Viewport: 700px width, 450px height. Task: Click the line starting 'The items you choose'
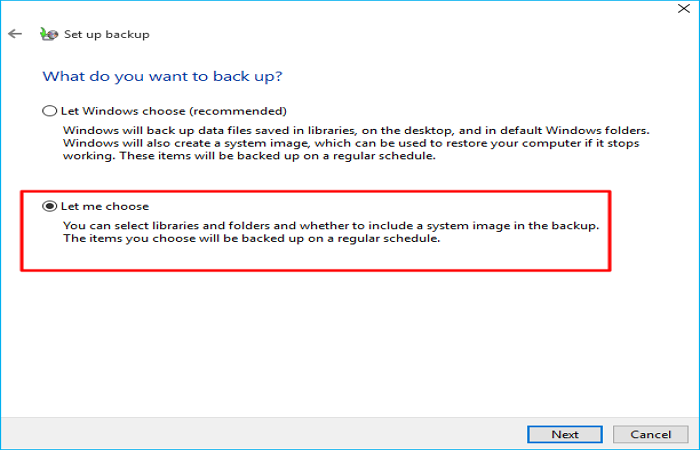tap(252, 240)
